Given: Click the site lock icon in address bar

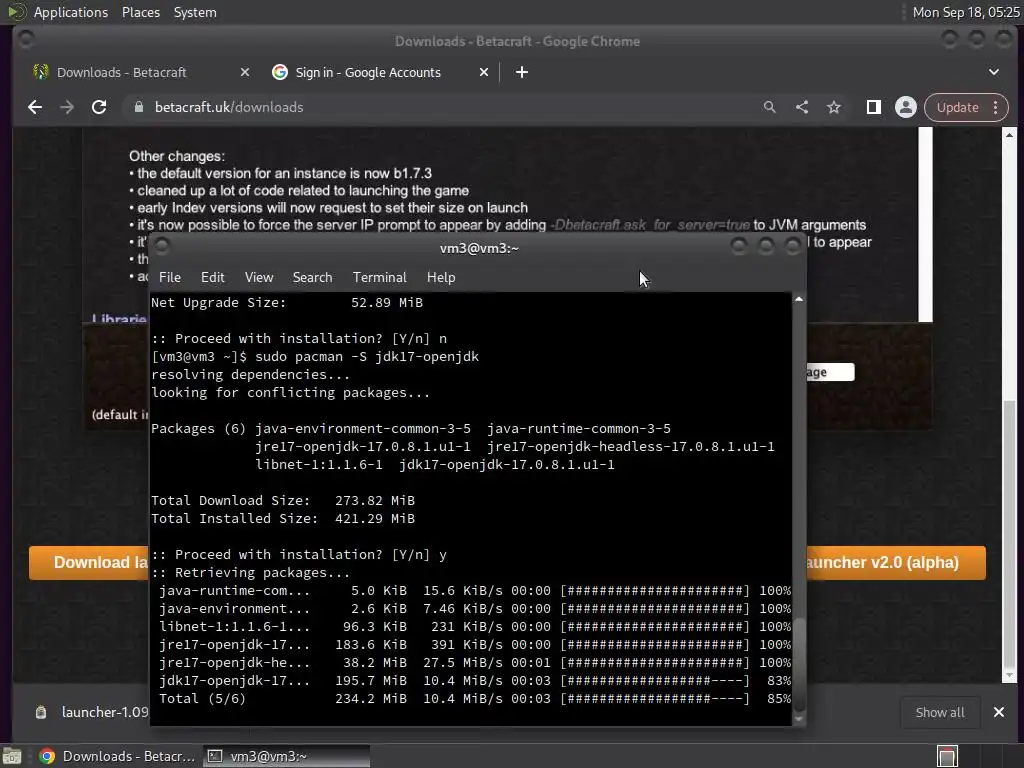Looking at the screenshot, I should (x=138, y=107).
